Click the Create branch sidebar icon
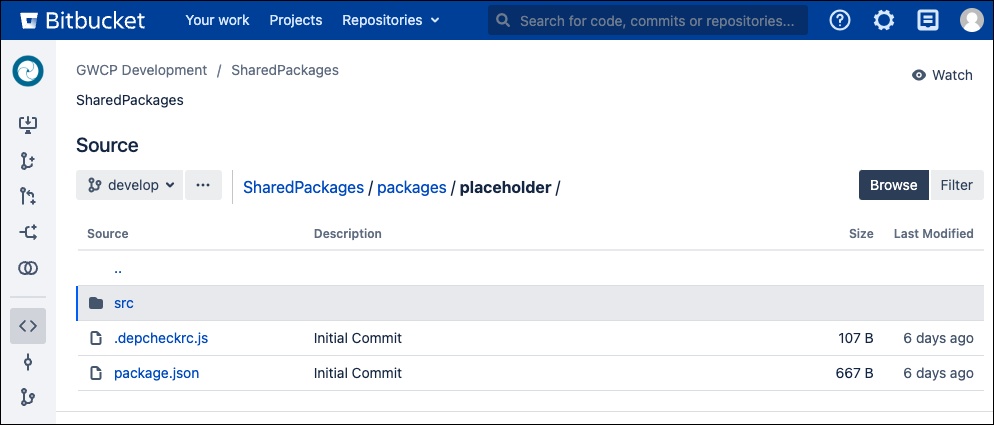This screenshot has width=994, height=425. (28, 161)
